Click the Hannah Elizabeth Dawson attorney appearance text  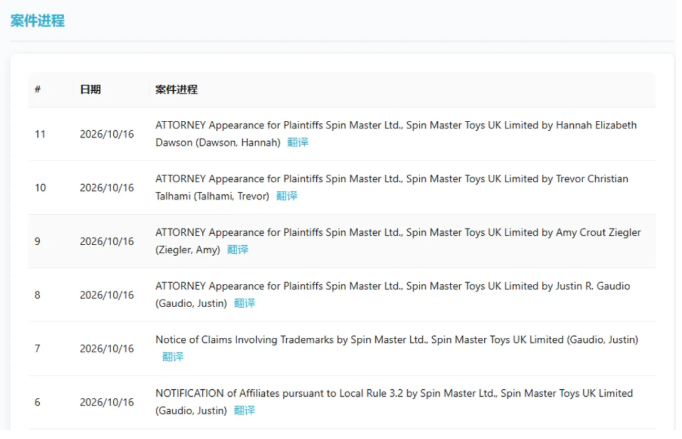pyautogui.click(x=396, y=134)
